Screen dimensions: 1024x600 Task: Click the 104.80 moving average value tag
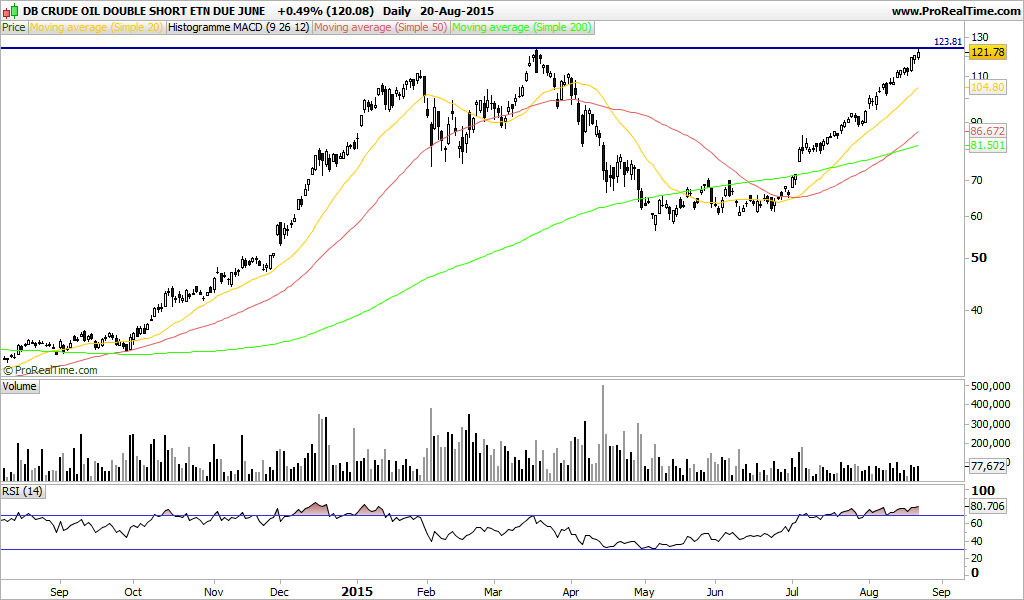pyautogui.click(x=987, y=87)
